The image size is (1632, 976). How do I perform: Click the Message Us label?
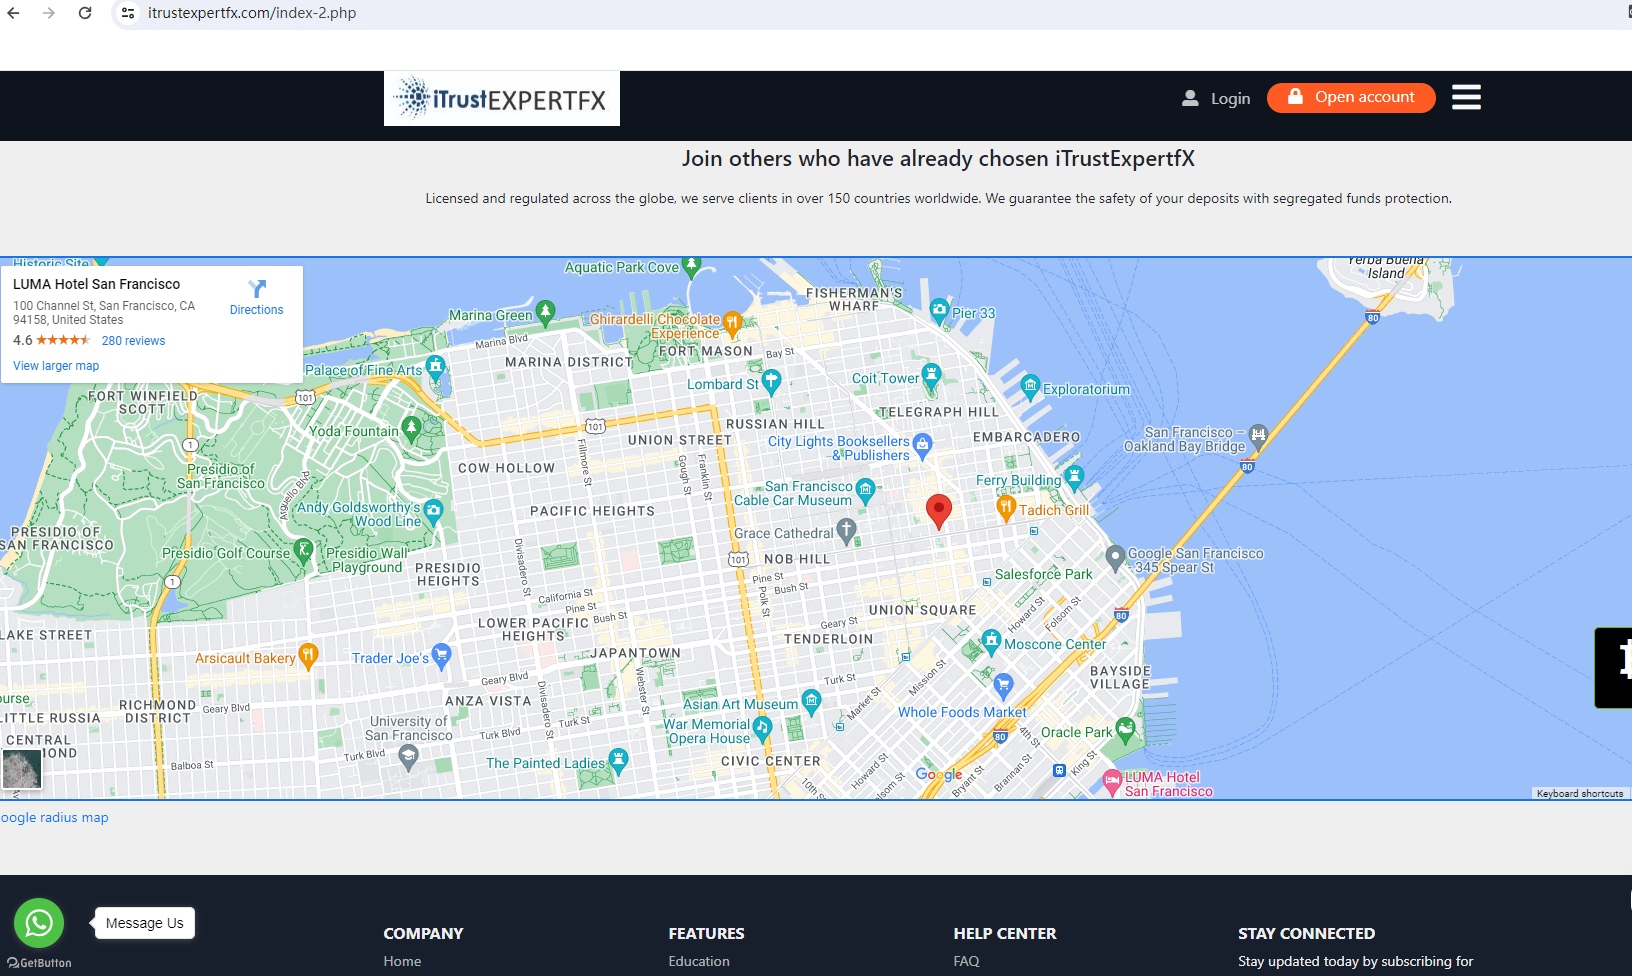[145, 923]
